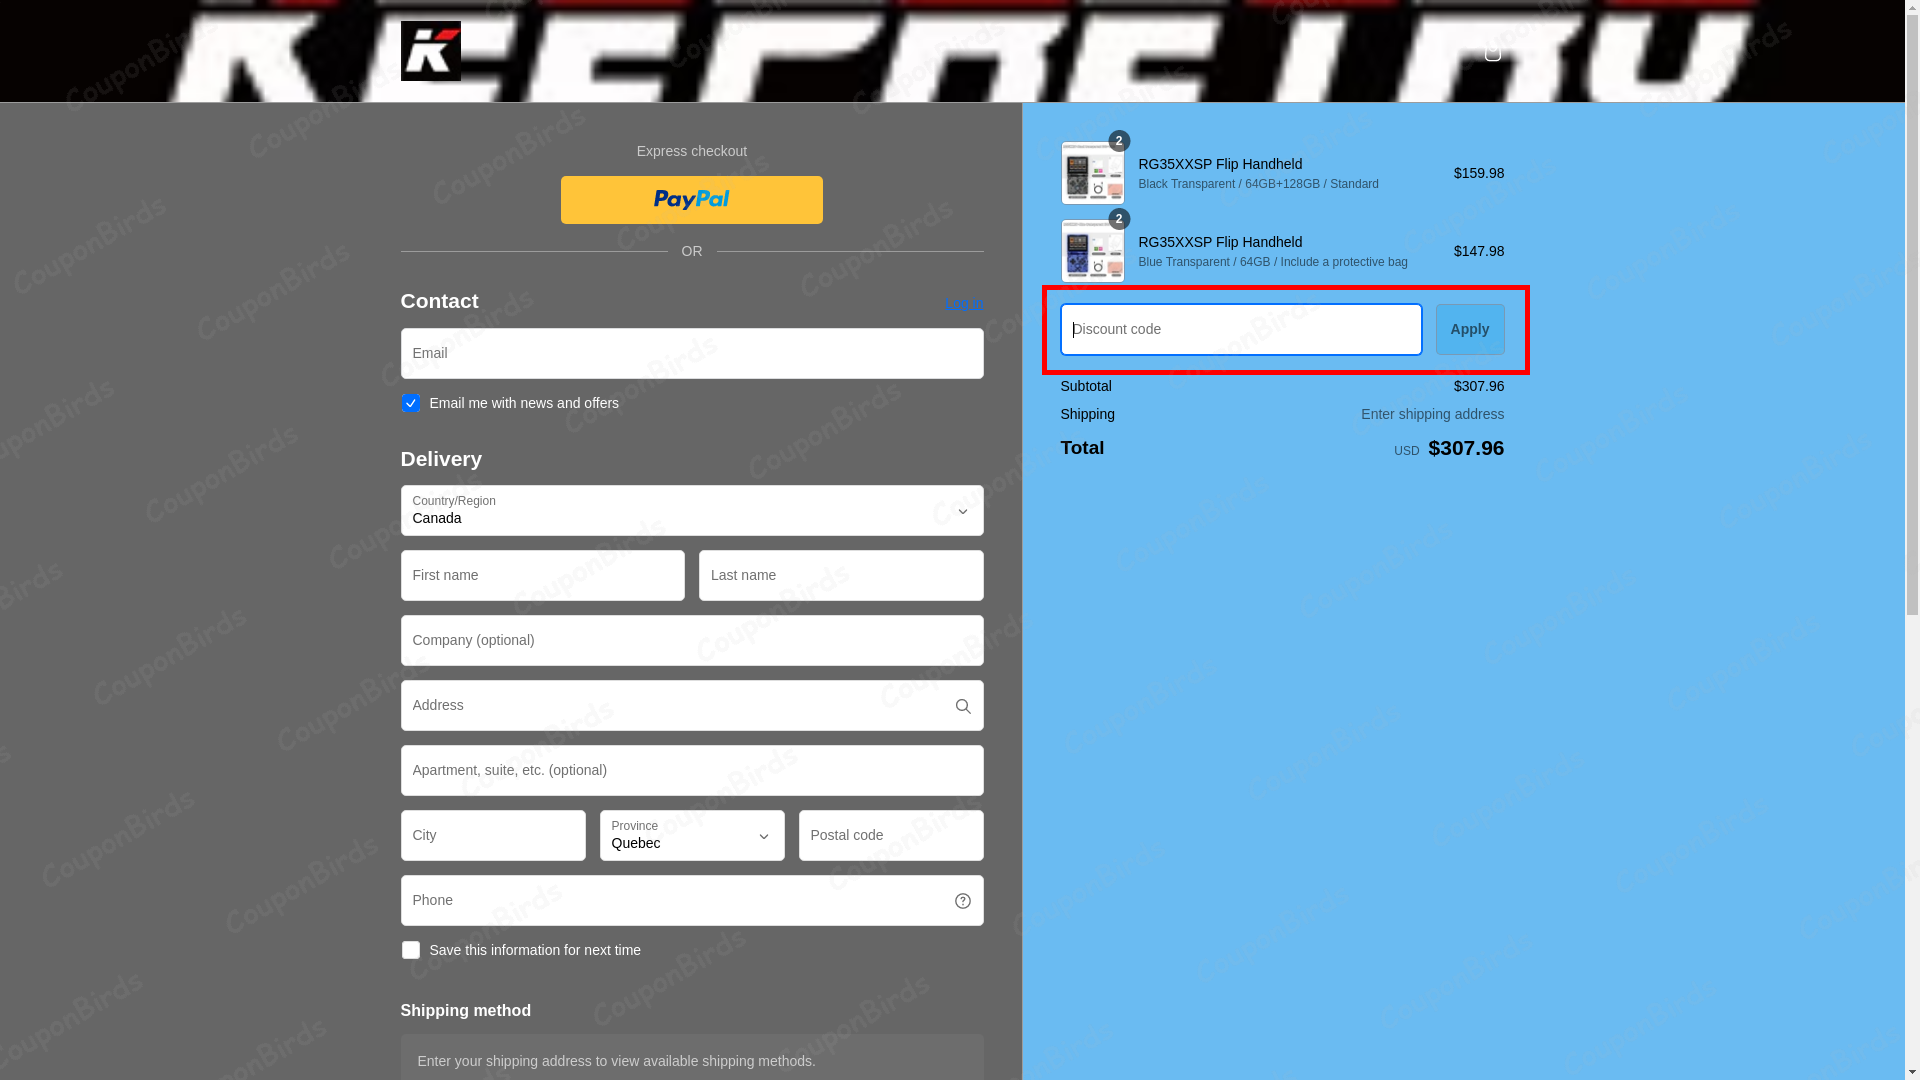Screen dimensions: 1920x1080
Task: Focus the Address input field
Action: tap(692, 706)
